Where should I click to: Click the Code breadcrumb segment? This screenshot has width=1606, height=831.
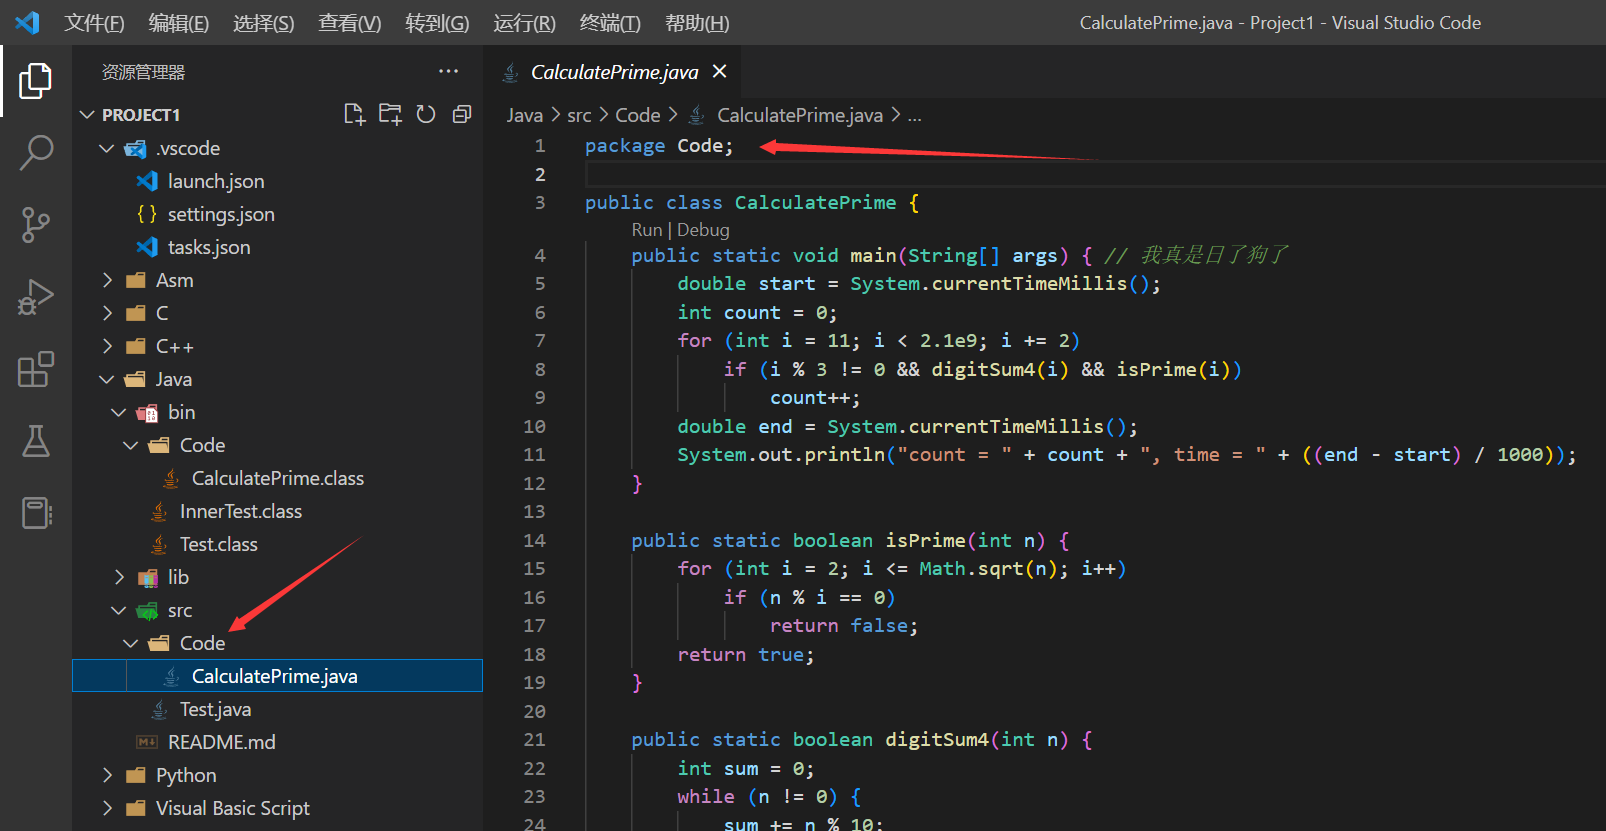pos(637,115)
